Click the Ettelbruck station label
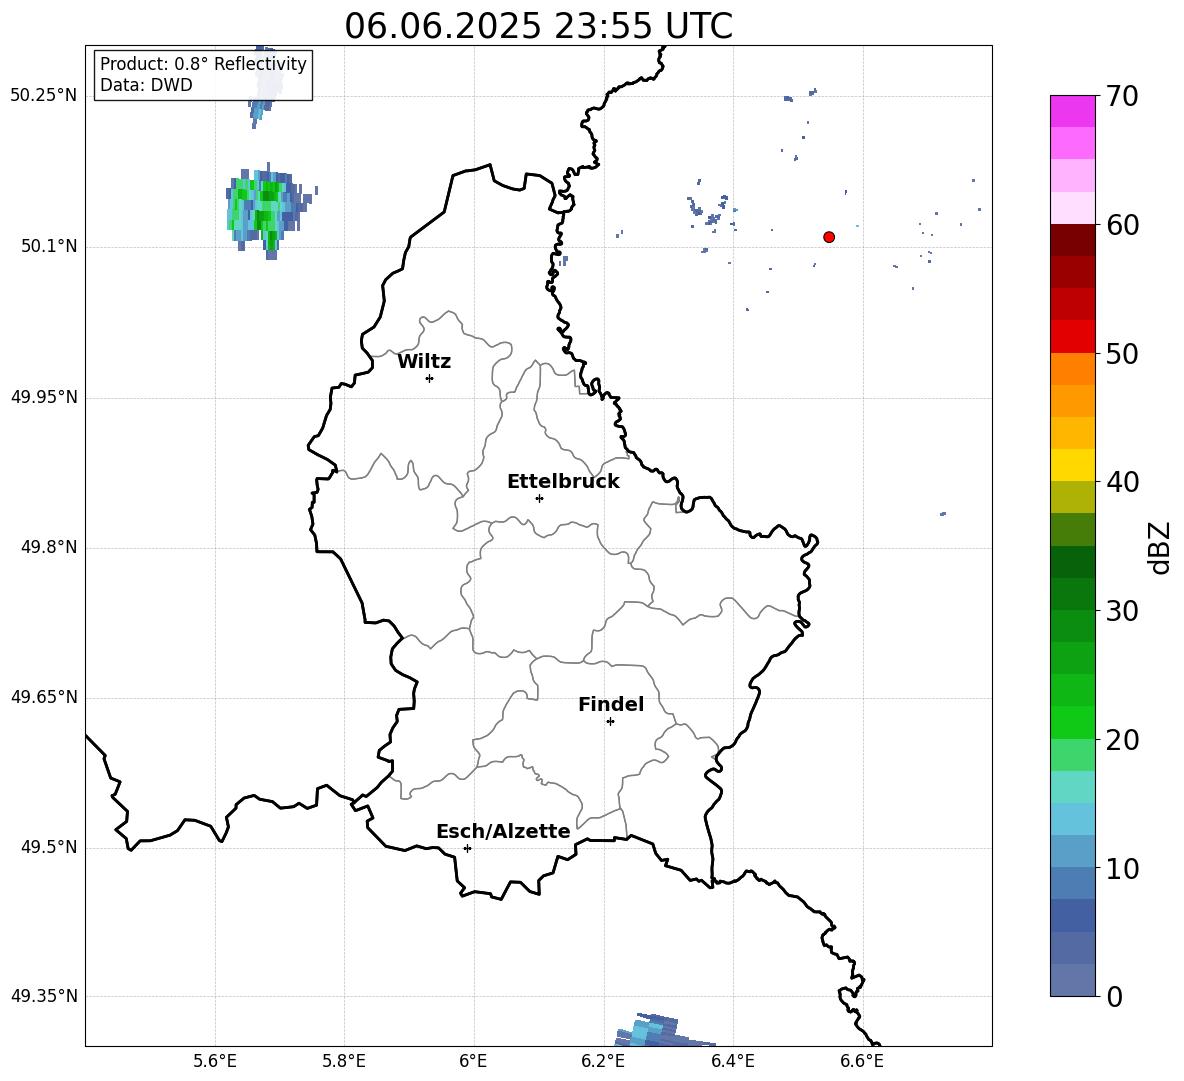 pyautogui.click(x=563, y=482)
